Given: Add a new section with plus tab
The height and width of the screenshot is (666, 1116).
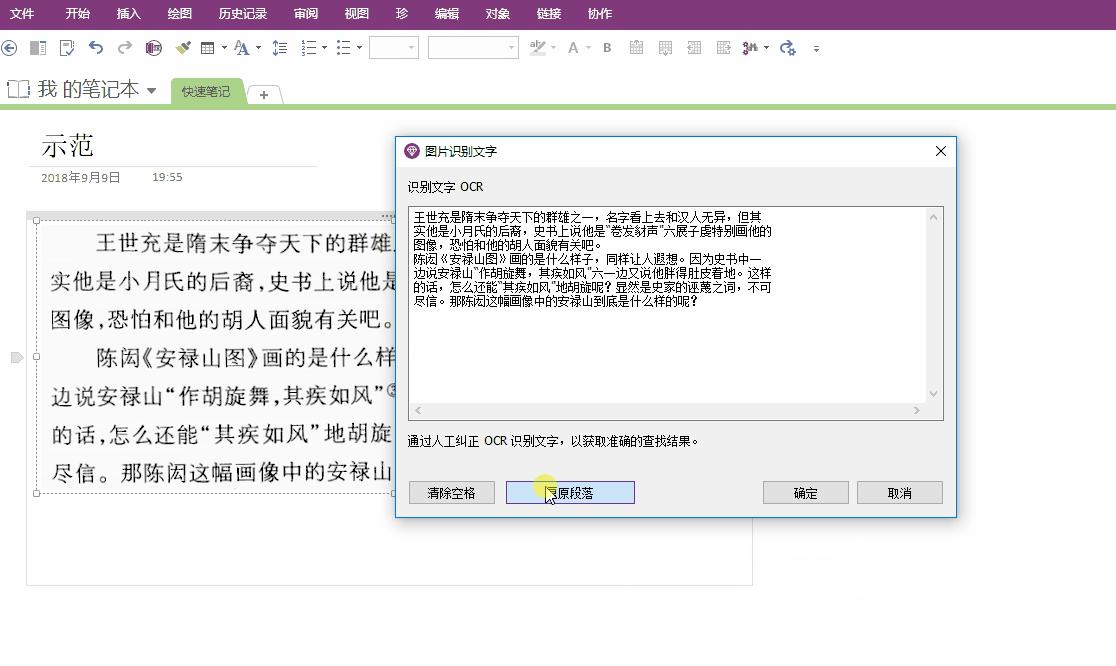Looking at the screenshot, I should click(264, 94).
